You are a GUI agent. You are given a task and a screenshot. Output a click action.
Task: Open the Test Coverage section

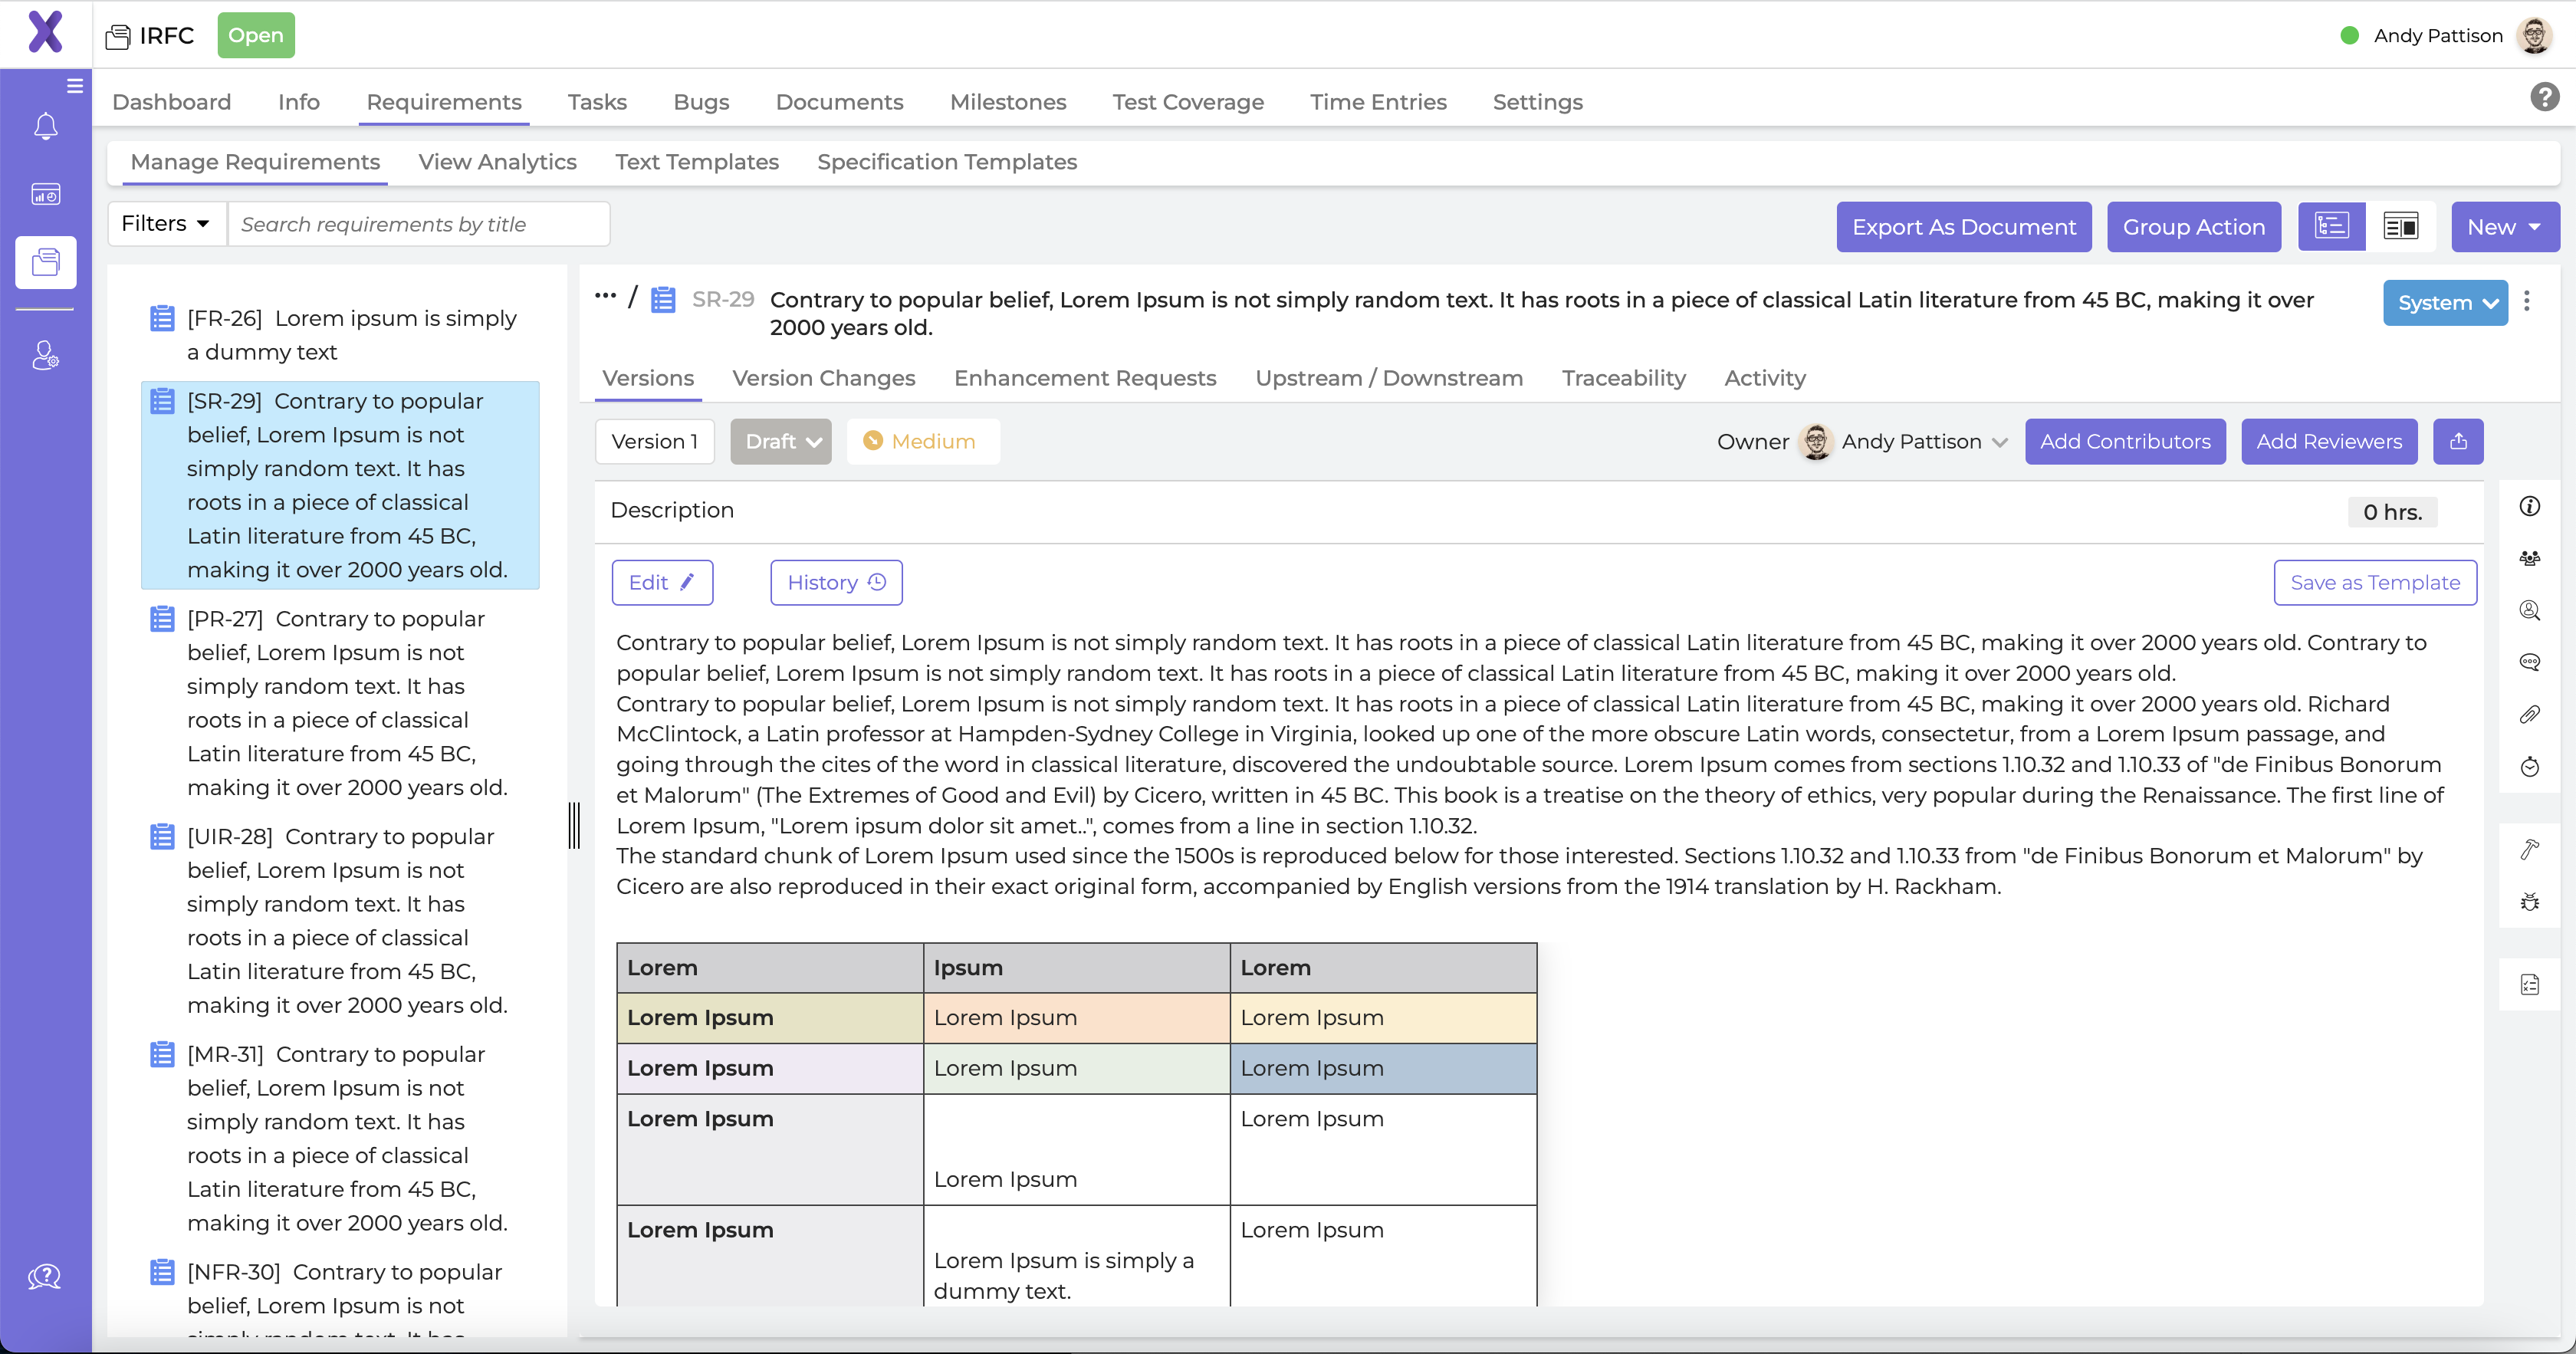point(1188,102)
